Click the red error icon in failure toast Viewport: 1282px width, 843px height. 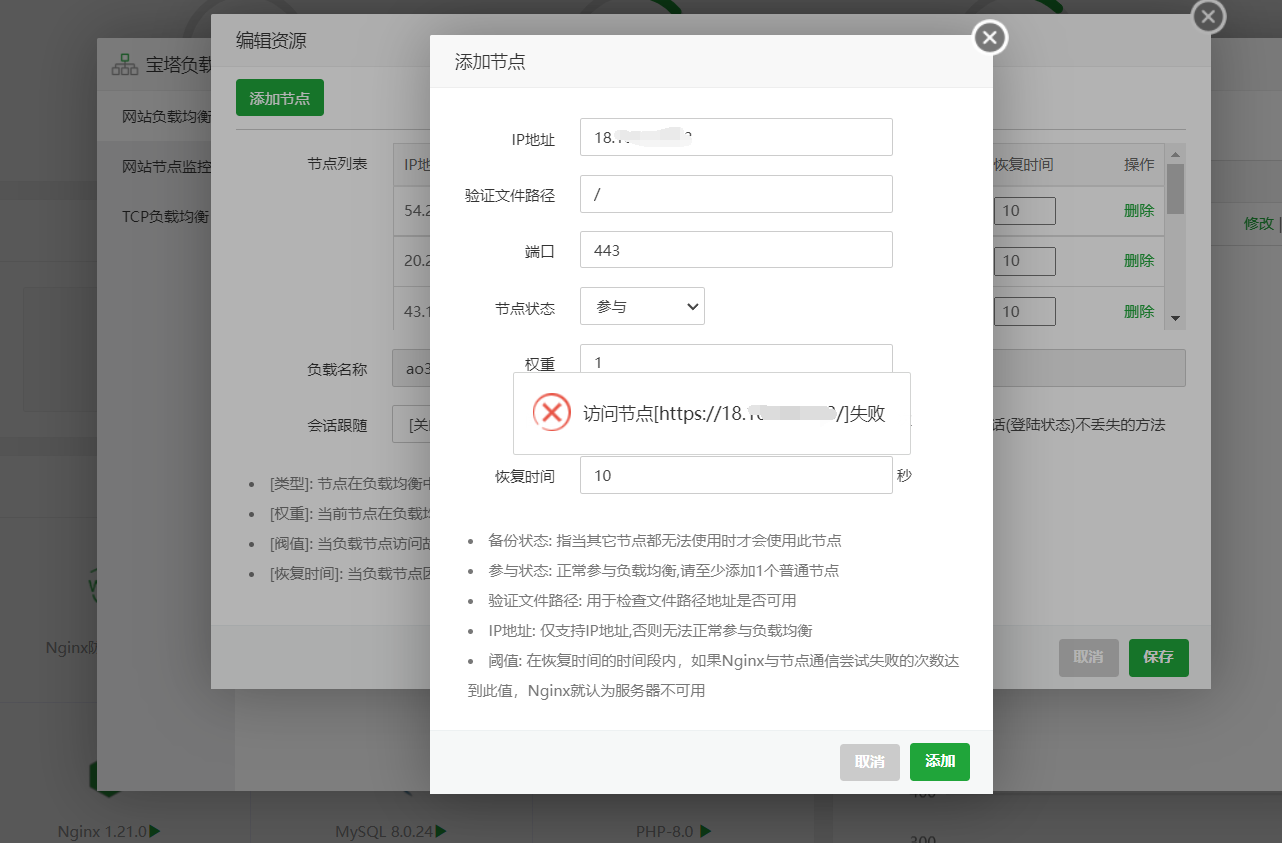[x=551, y=413]
